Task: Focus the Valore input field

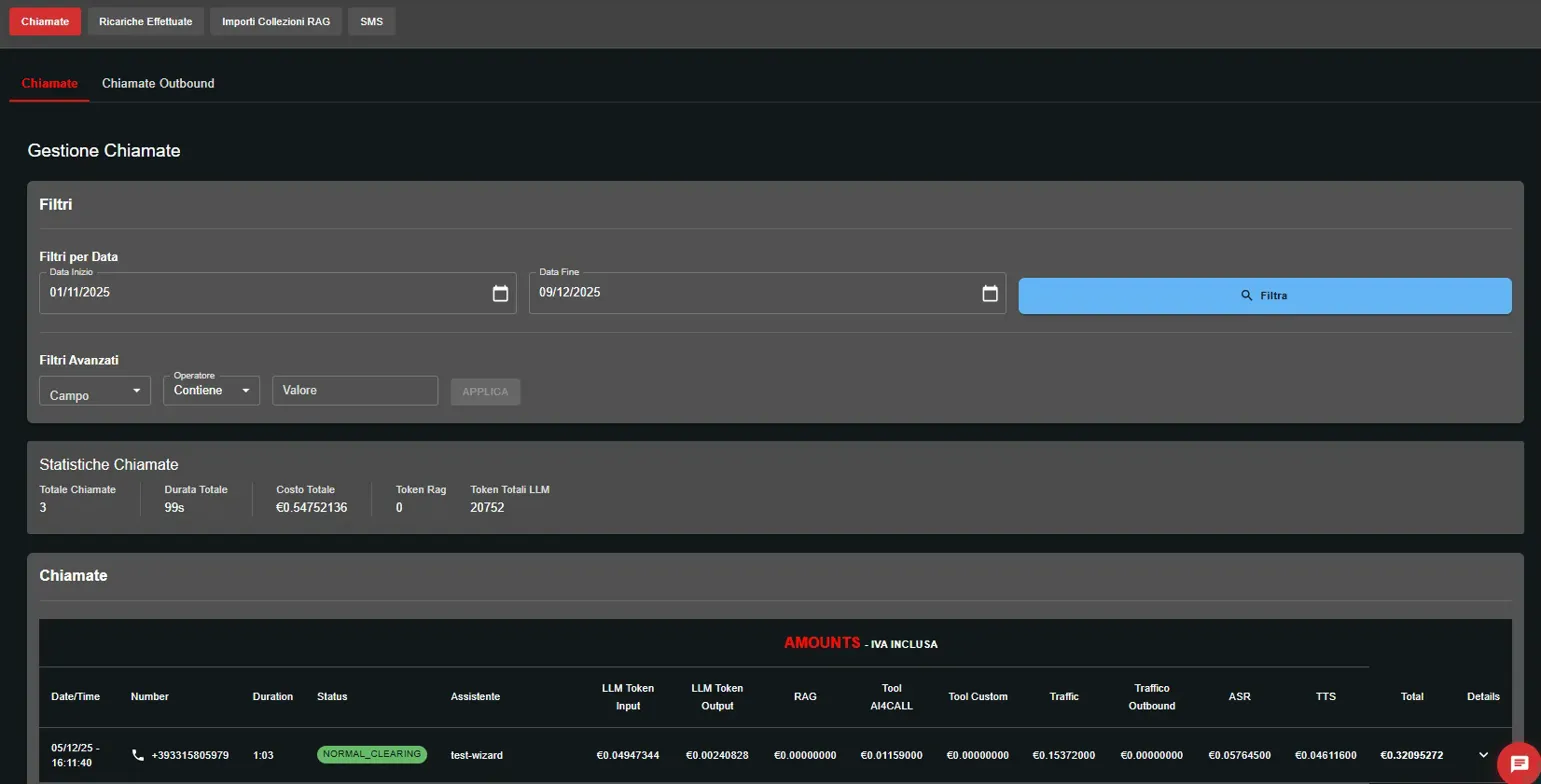Action: (x=355, y=391)
